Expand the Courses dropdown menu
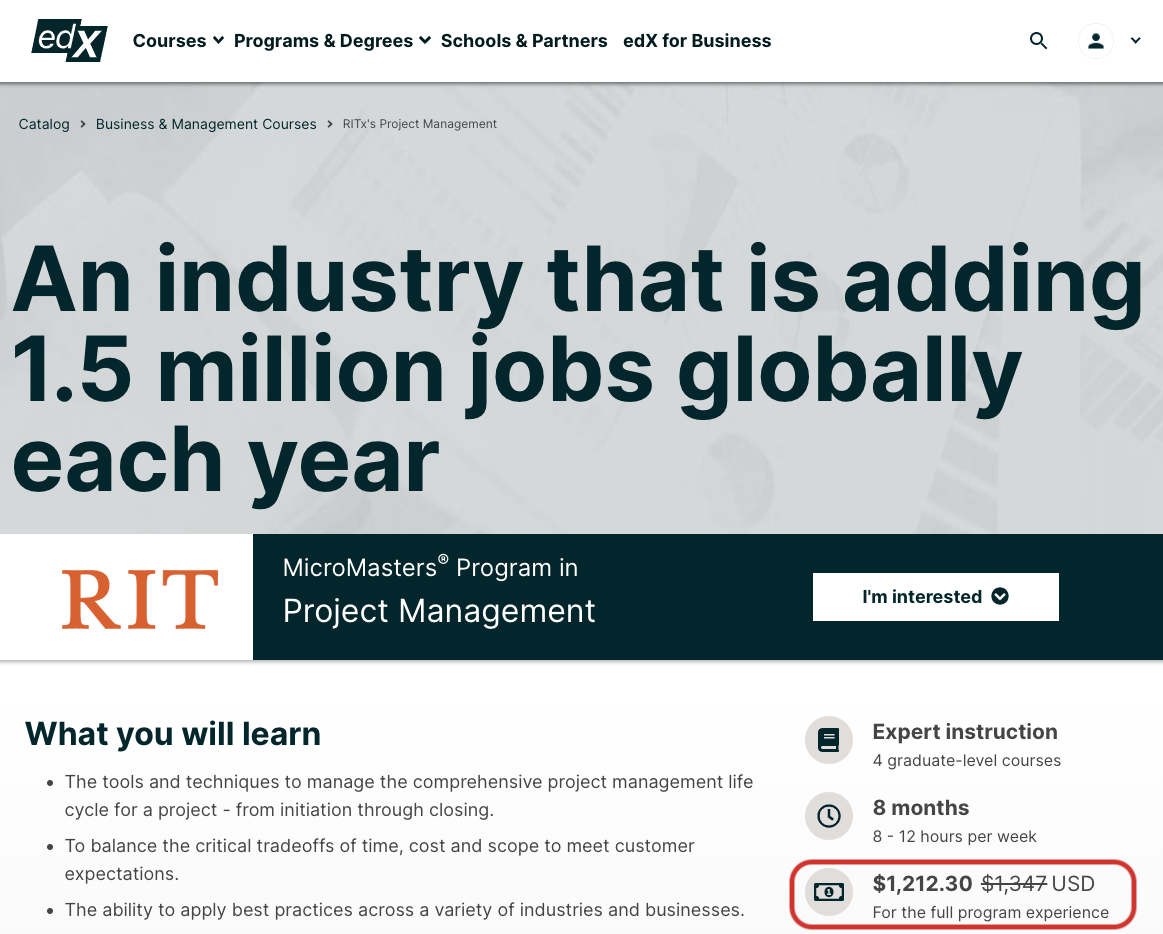 [x=177, y=40]
